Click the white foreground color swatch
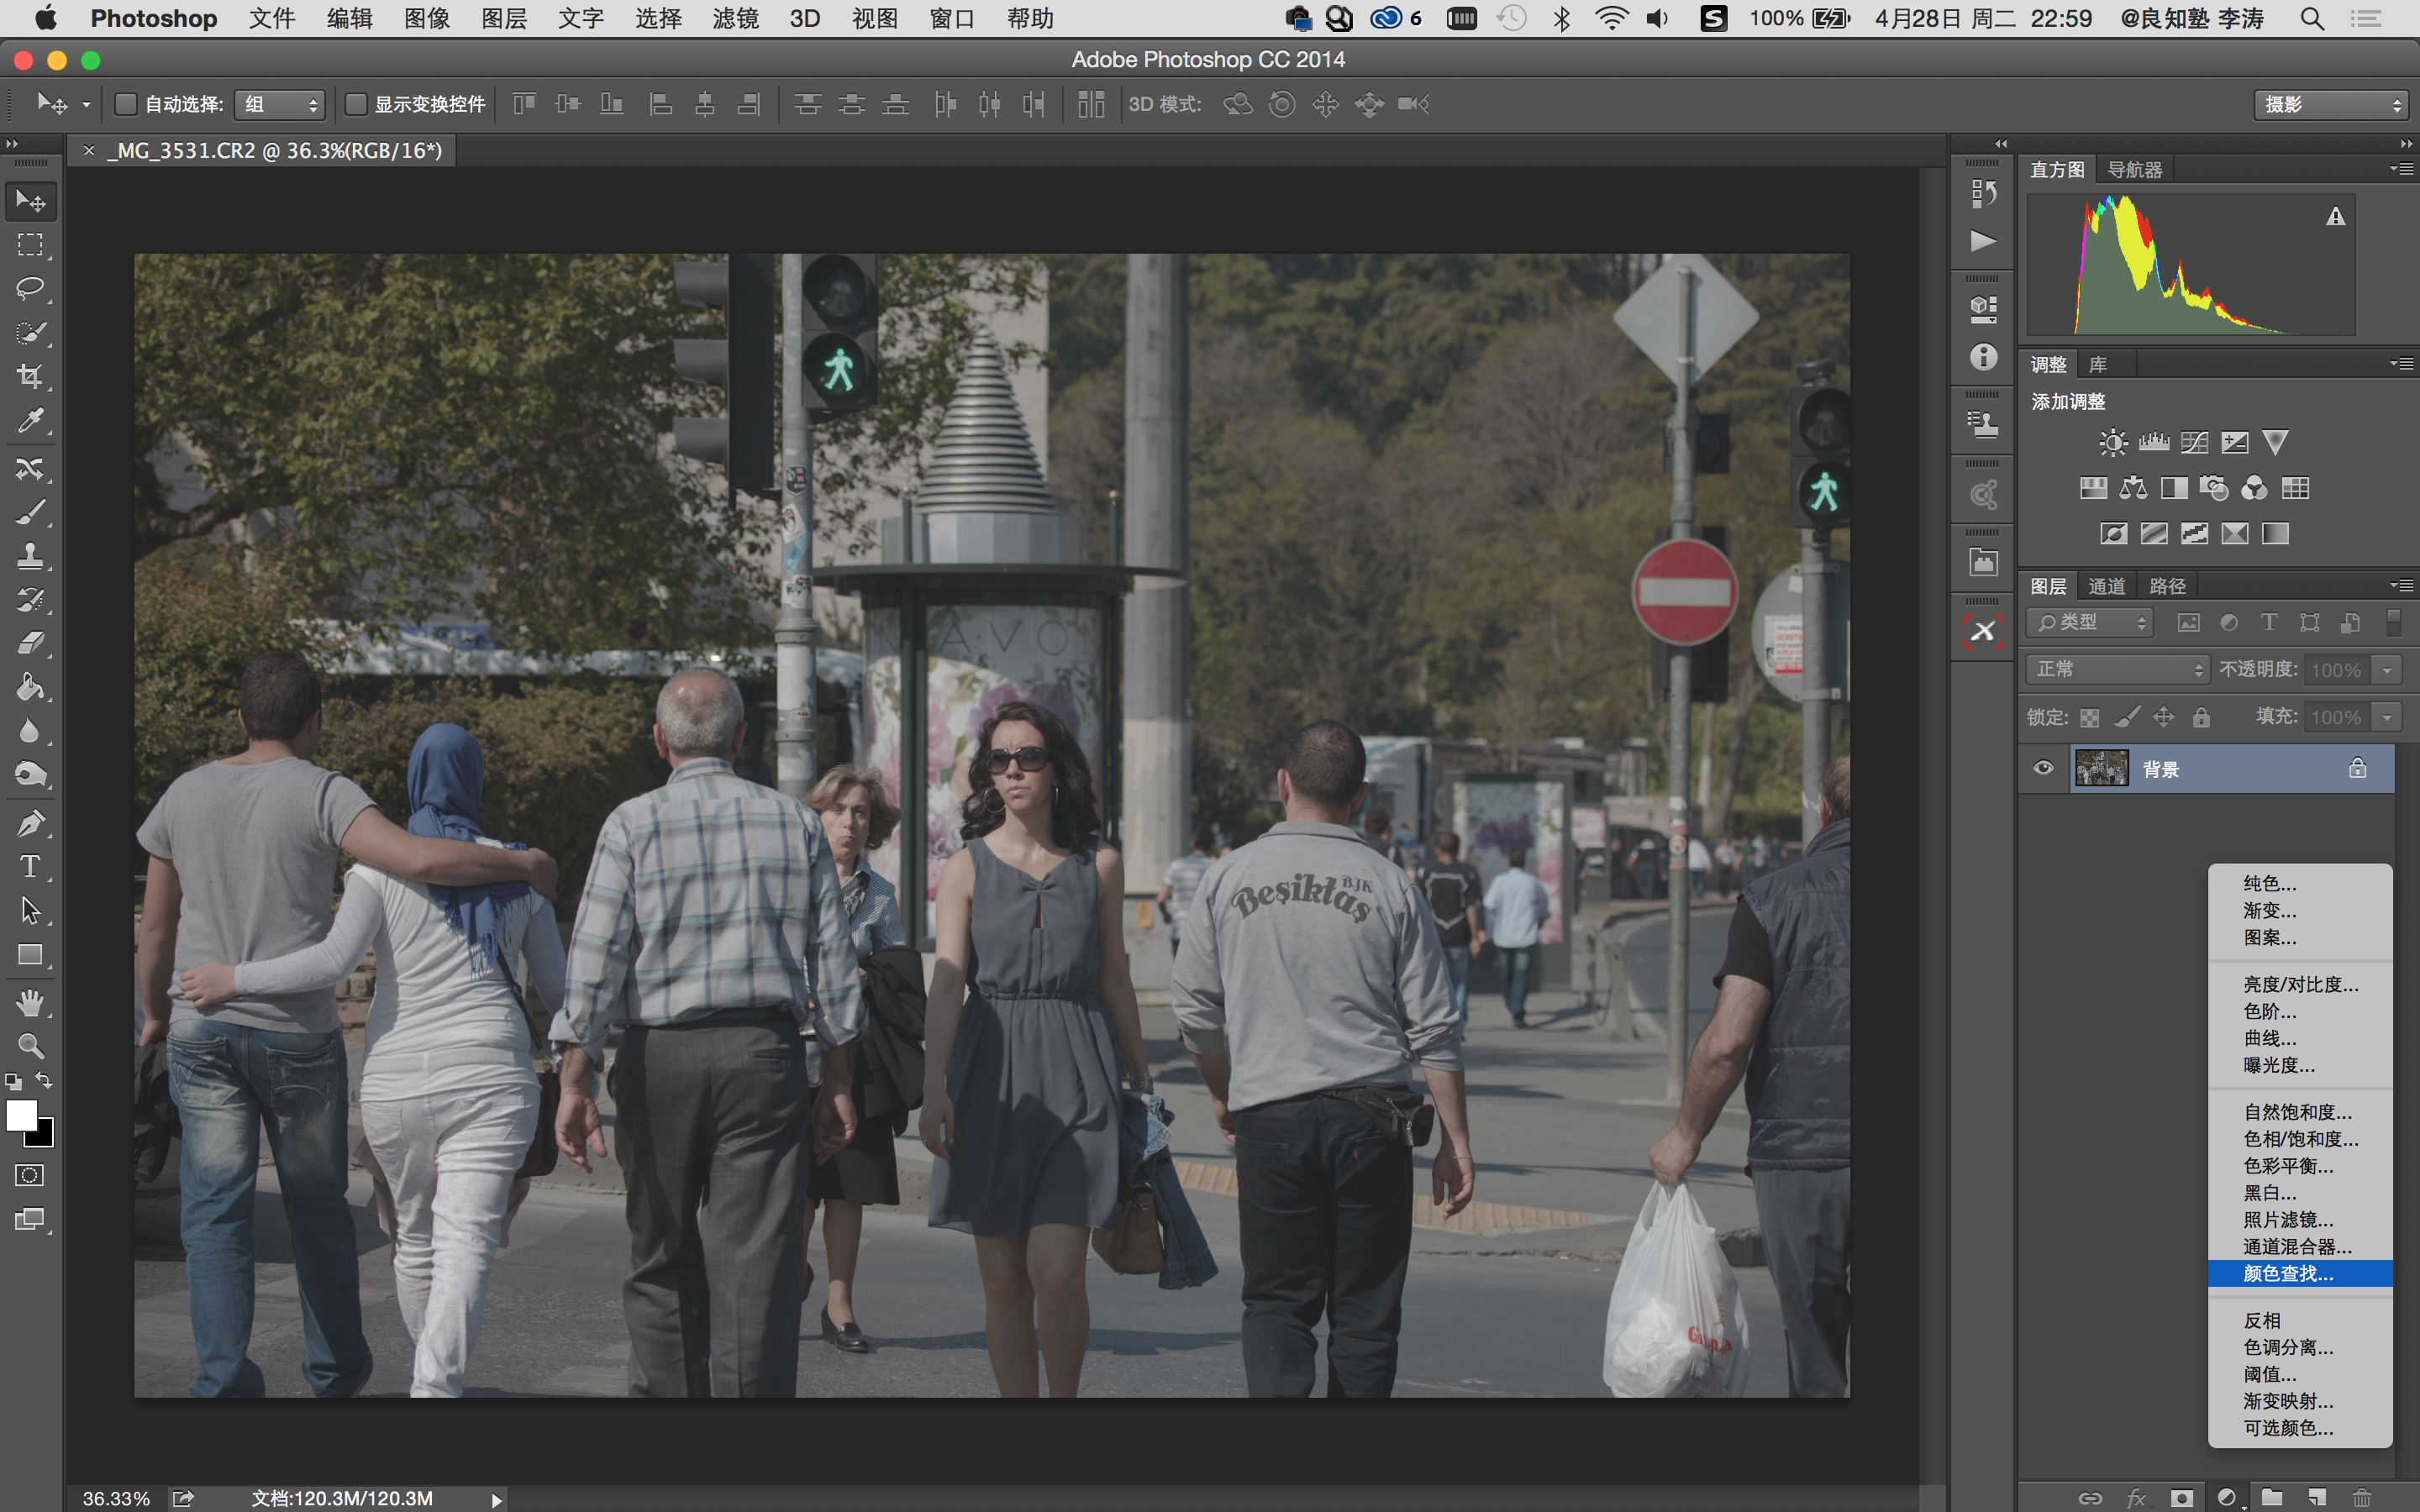Image resolution: width=2420 pixels, height=1512 pixels. [x=20, y=1114]
